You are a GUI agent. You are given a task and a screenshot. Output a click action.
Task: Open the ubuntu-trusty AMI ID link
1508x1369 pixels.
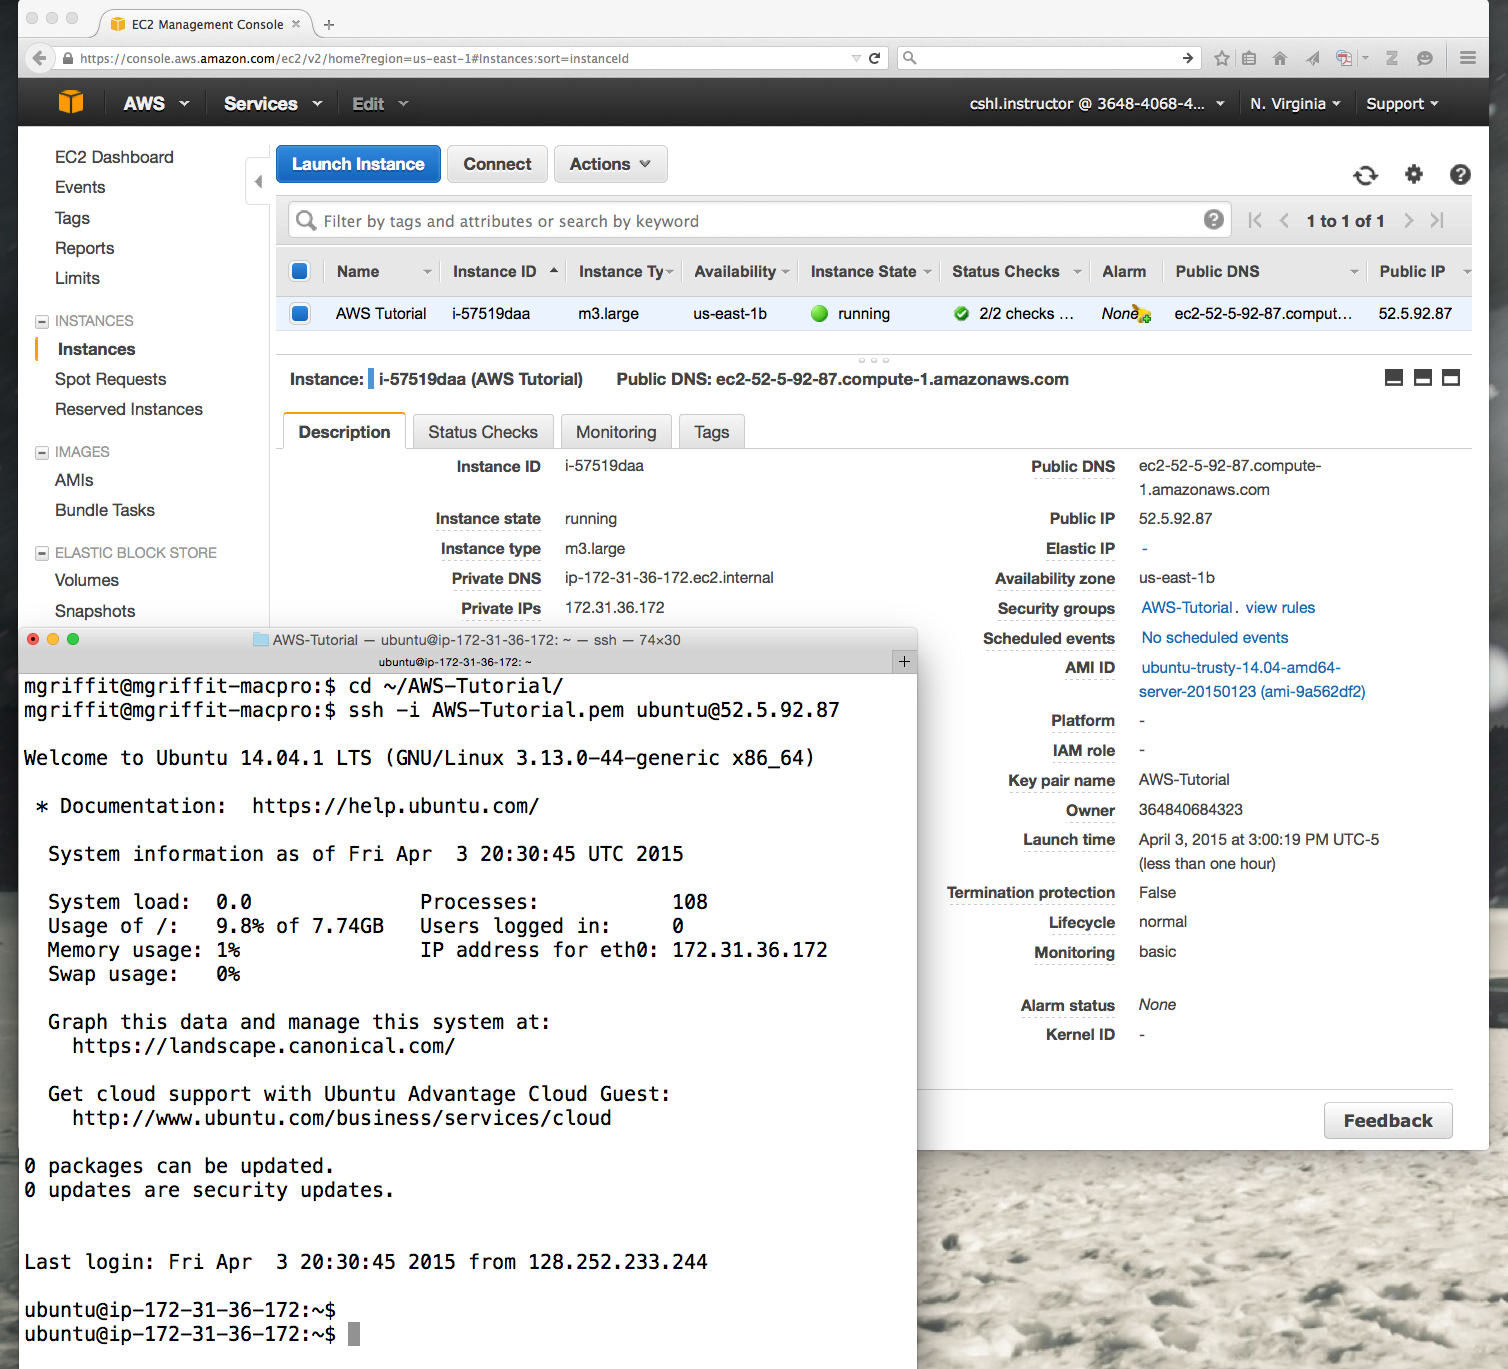pos(1252,679)
